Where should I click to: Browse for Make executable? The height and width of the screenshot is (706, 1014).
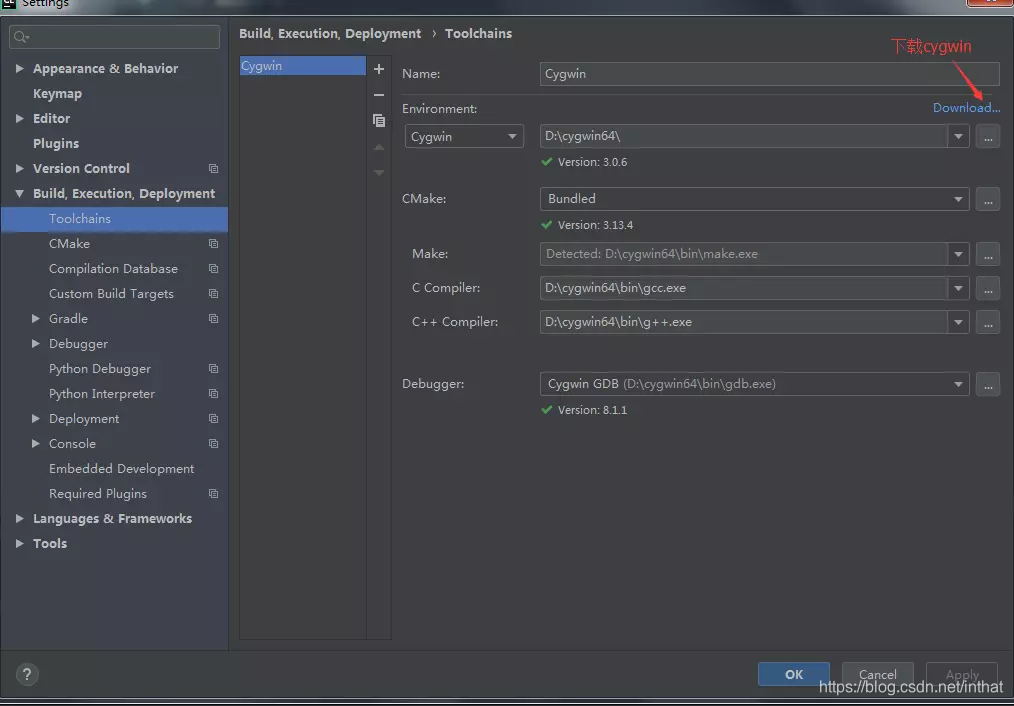point(987,254)
